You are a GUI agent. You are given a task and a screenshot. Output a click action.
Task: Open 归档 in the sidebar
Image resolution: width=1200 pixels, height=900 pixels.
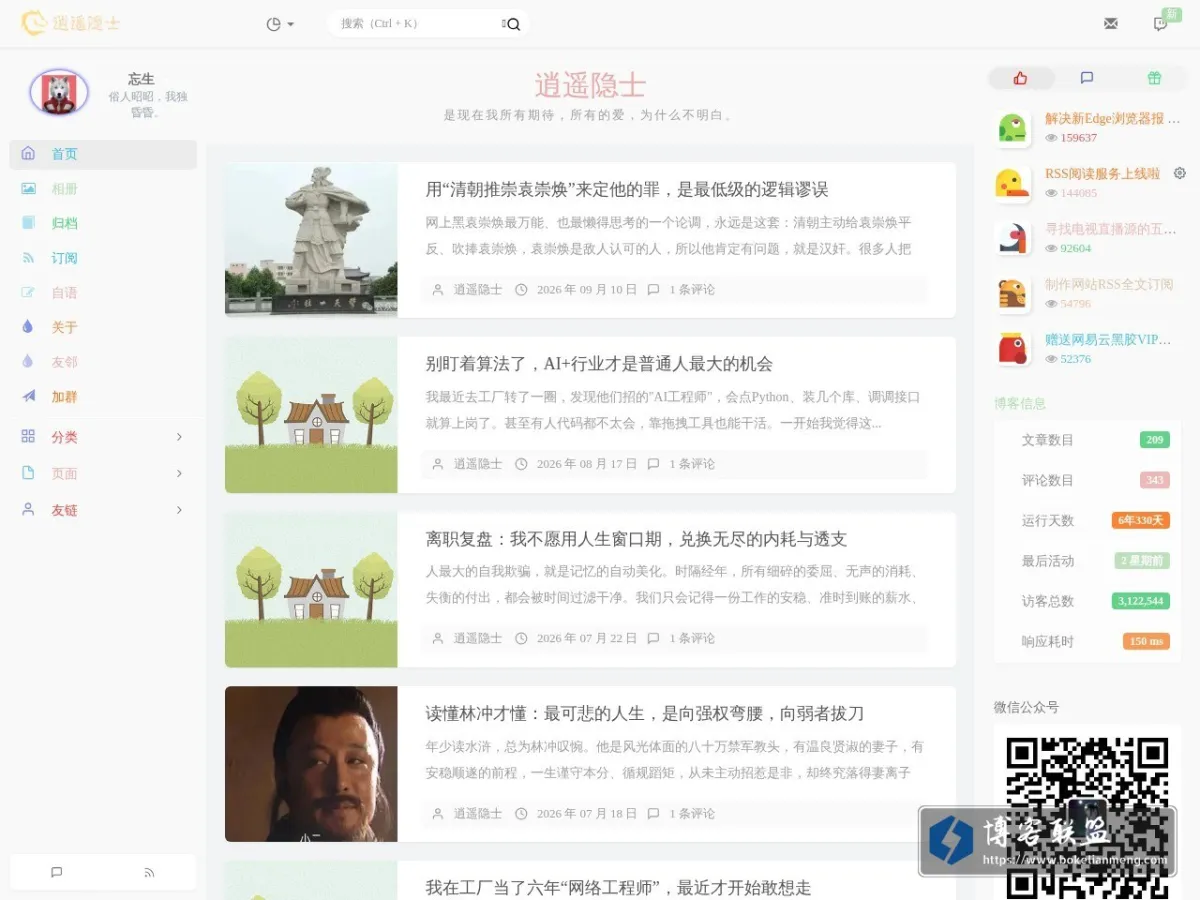[x=65, y=224]
